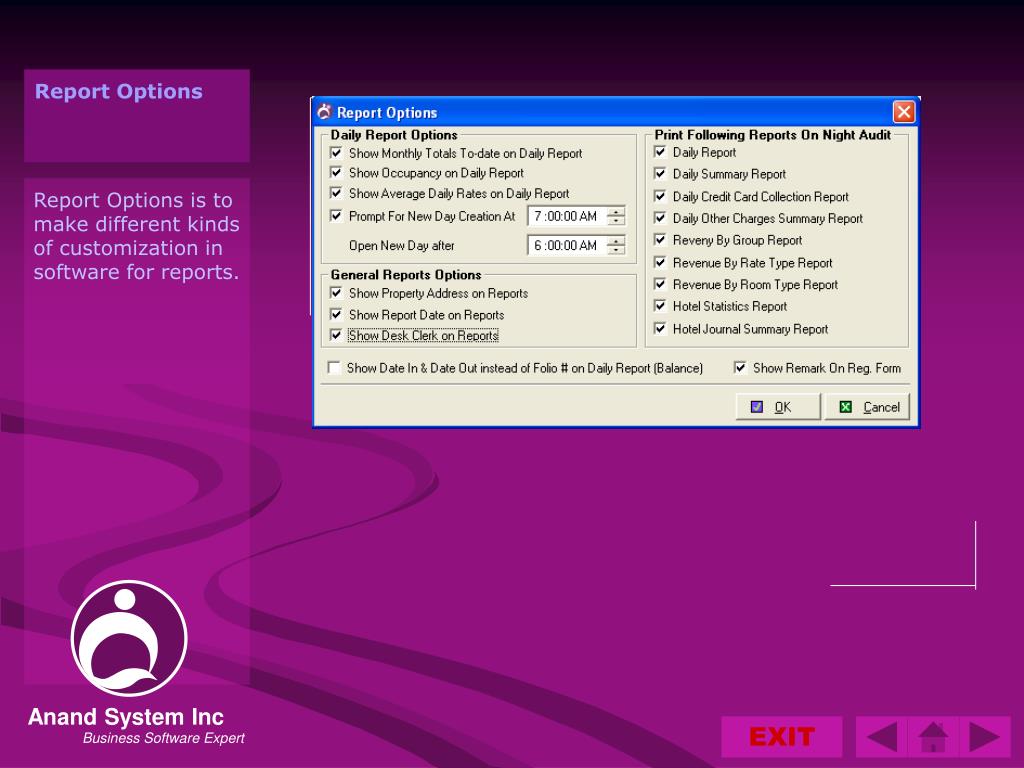Click the previous slide arrow icon

(x=882, y=737)
